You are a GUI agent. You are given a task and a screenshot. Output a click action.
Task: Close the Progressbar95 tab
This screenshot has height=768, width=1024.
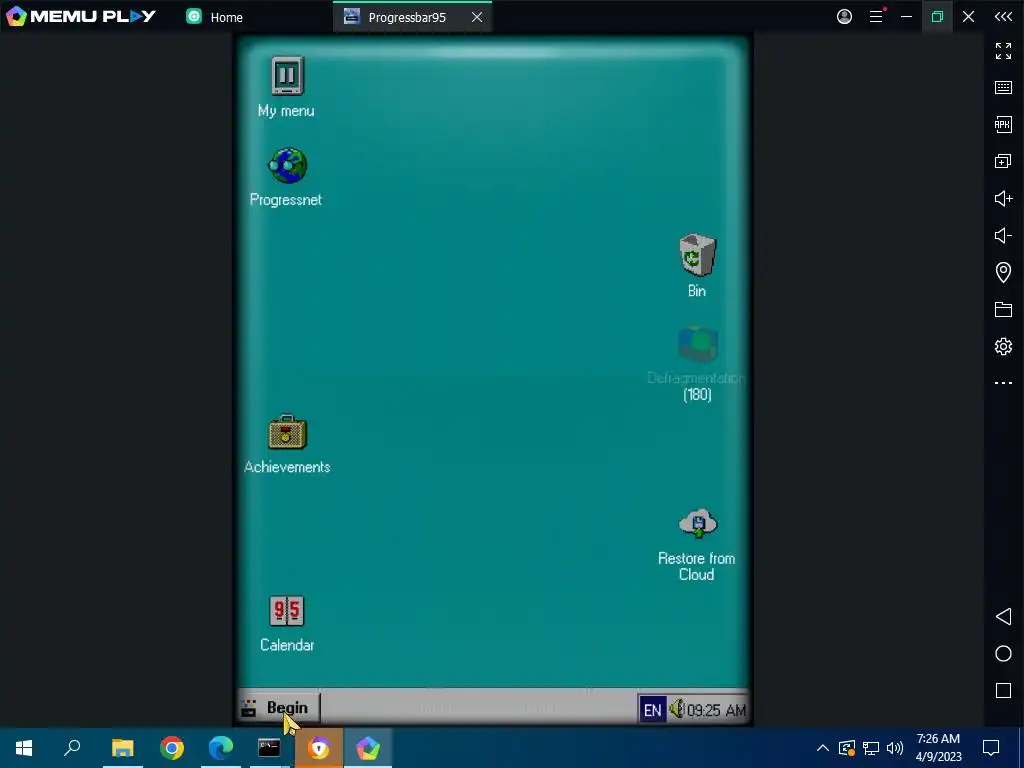click(x=477, y=17)
